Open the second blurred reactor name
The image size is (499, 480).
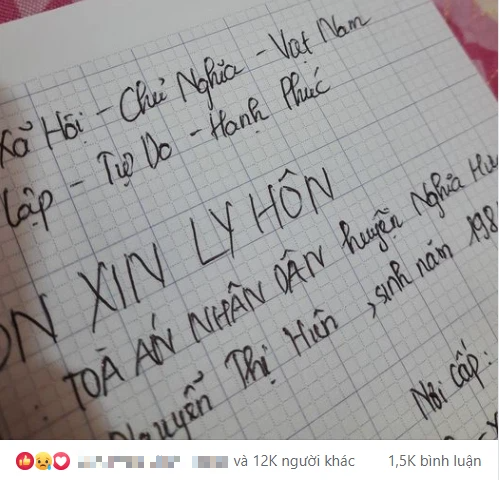pyautogui.click(x=165, y=461)
